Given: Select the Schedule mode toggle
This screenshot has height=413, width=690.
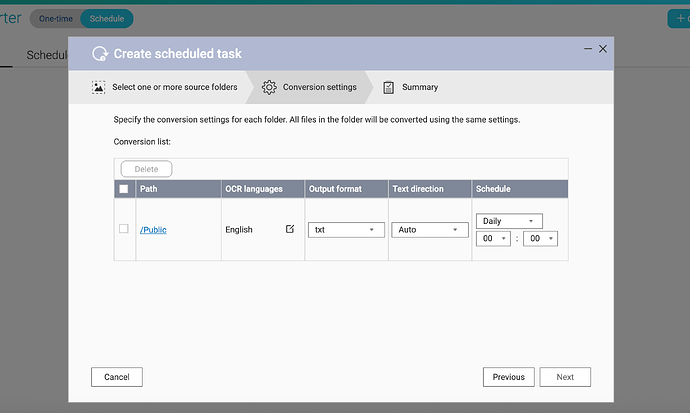Looking at the screenshot, I should click(107, 18).
